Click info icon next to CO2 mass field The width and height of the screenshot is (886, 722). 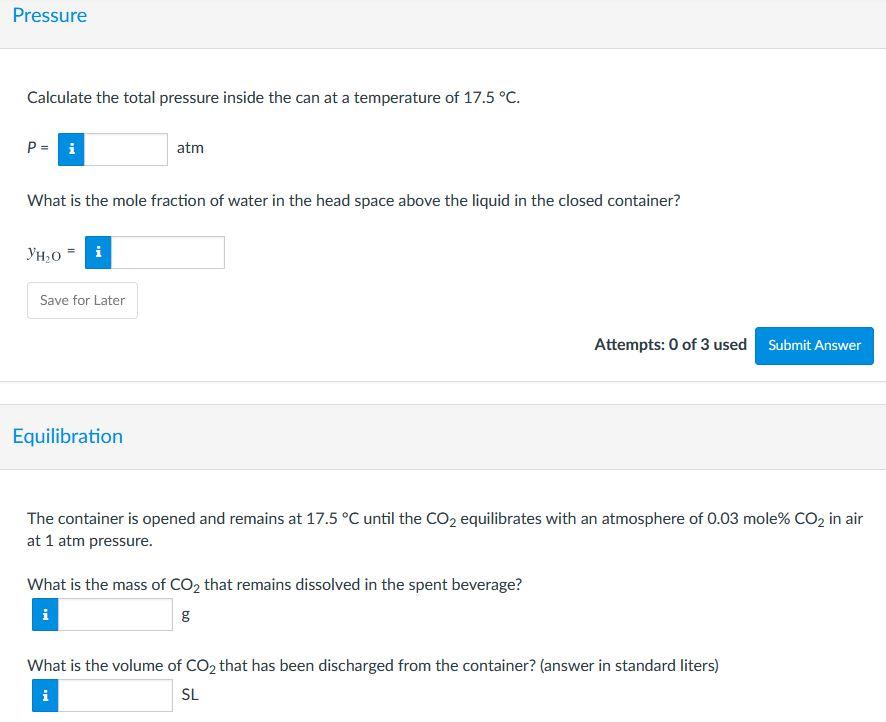[x=44, y=615]
